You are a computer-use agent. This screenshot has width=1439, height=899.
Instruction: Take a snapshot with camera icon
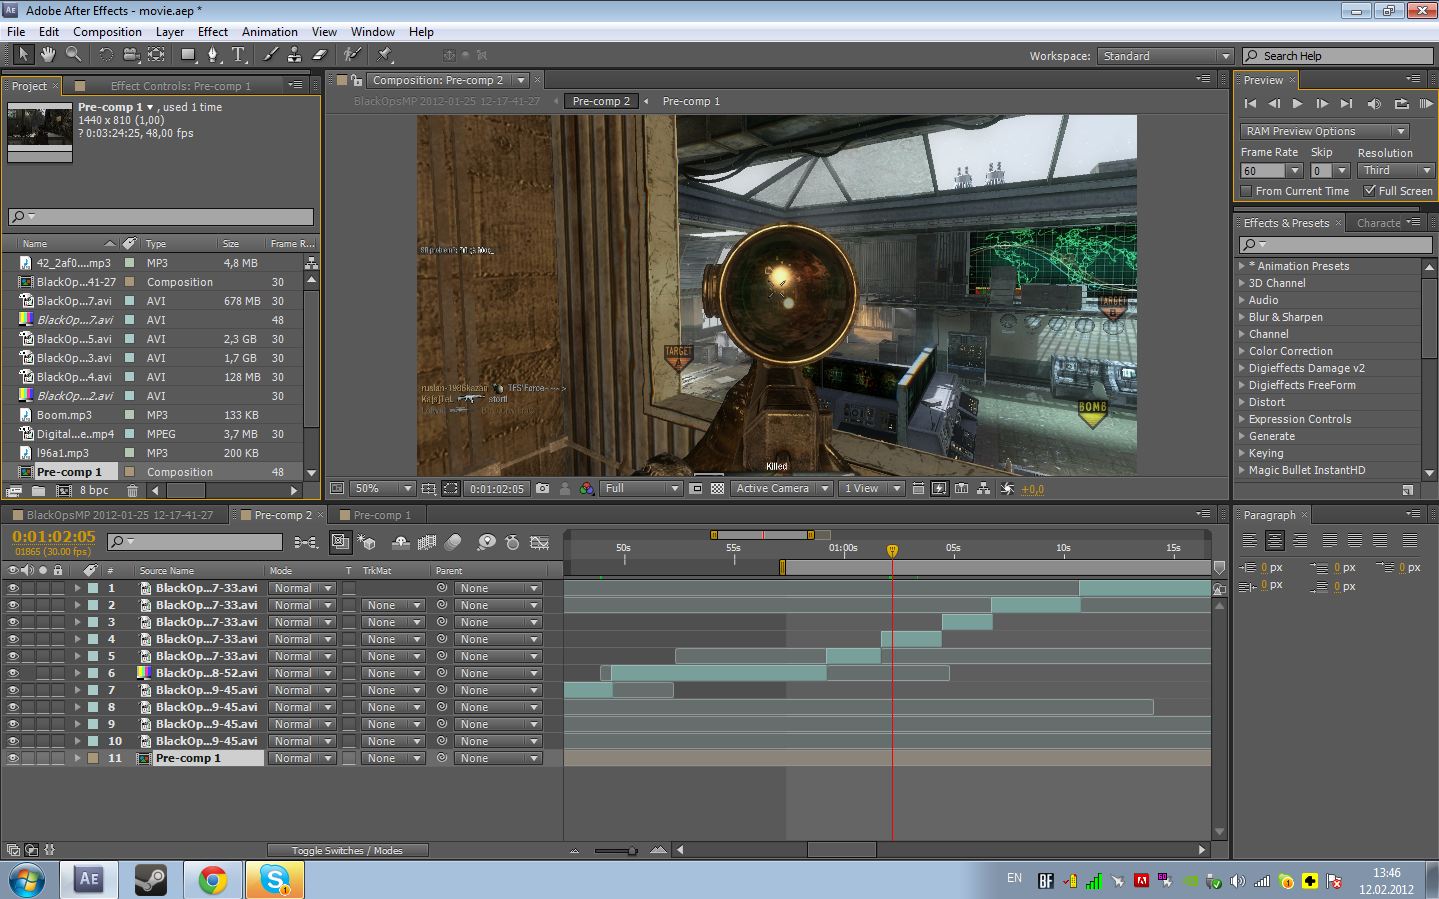click(542, 489)
